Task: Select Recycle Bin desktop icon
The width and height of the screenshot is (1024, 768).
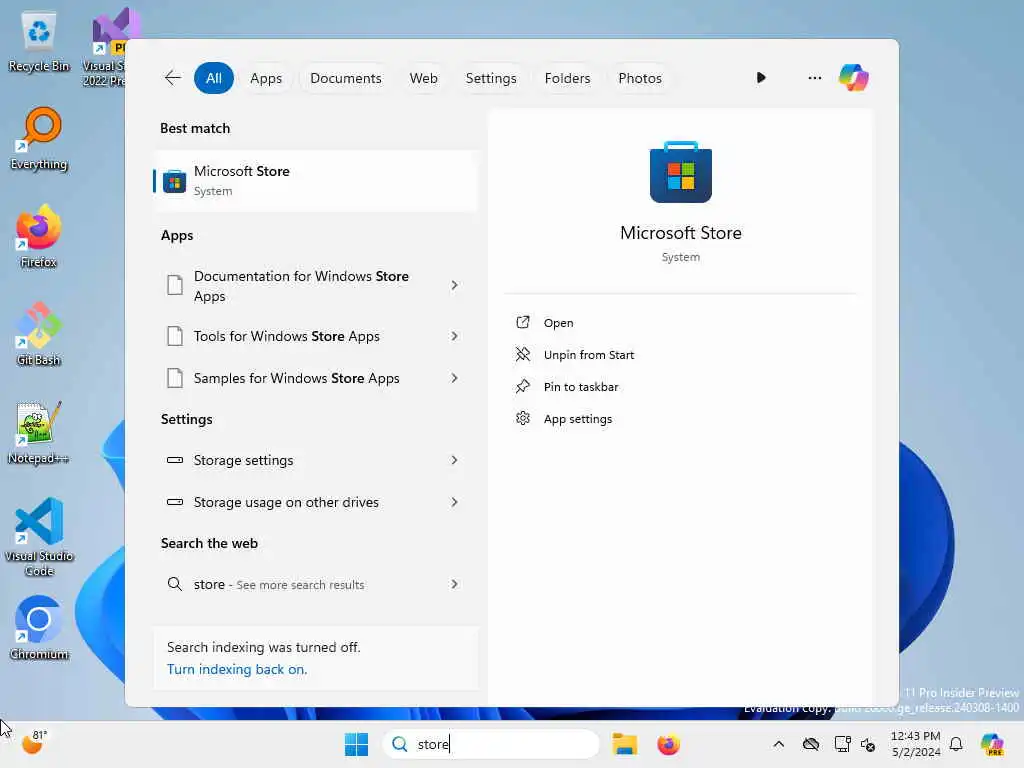Action: pos(39,42)
